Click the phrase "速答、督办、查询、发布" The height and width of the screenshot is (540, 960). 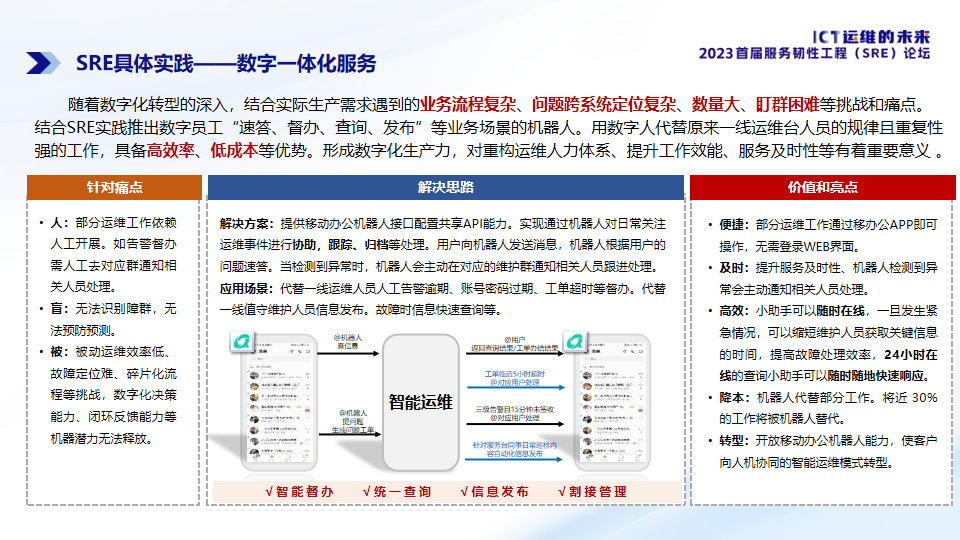point(326,128)
